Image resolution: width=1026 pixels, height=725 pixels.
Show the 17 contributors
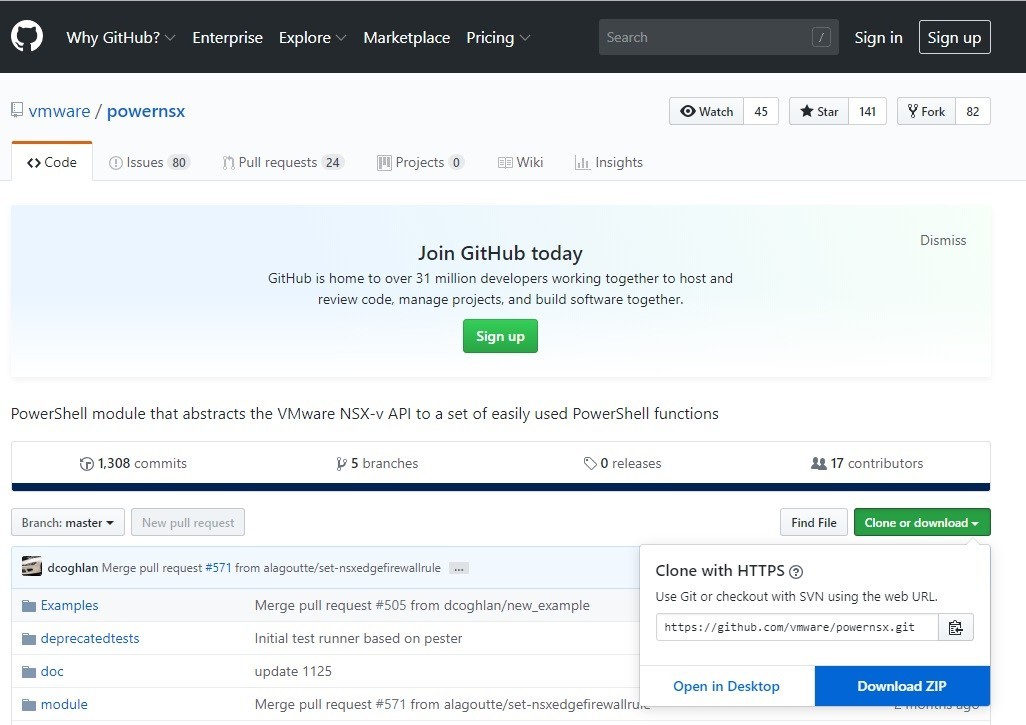867,464
